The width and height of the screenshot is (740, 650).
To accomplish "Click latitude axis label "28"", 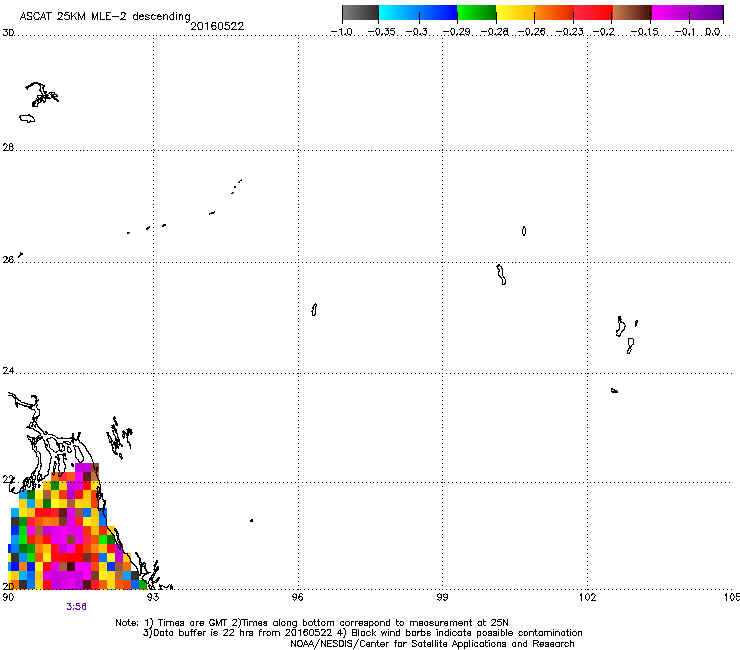I will (x=8, y=147).
